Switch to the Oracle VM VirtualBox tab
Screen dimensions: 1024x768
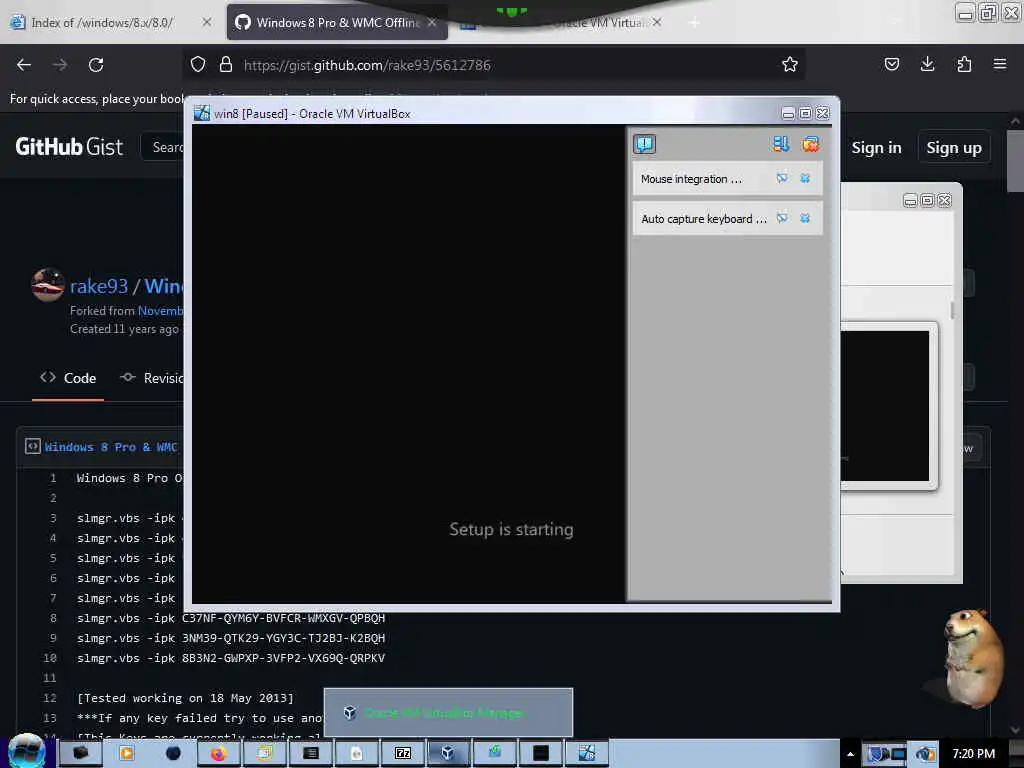562,22
